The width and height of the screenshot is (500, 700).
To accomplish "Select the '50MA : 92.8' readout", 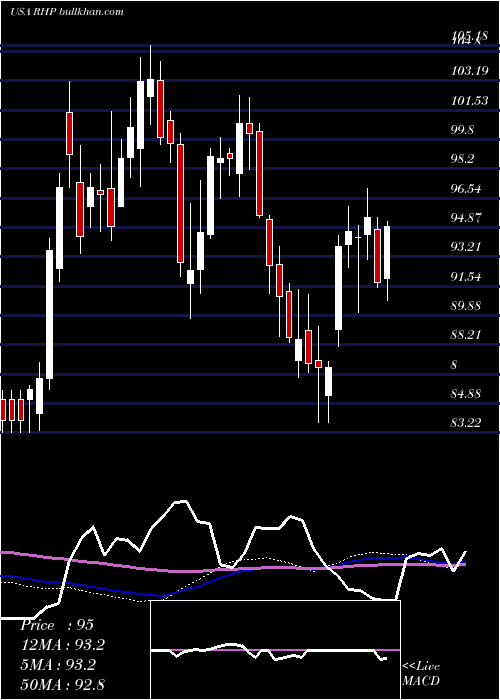I will [62, 684].
